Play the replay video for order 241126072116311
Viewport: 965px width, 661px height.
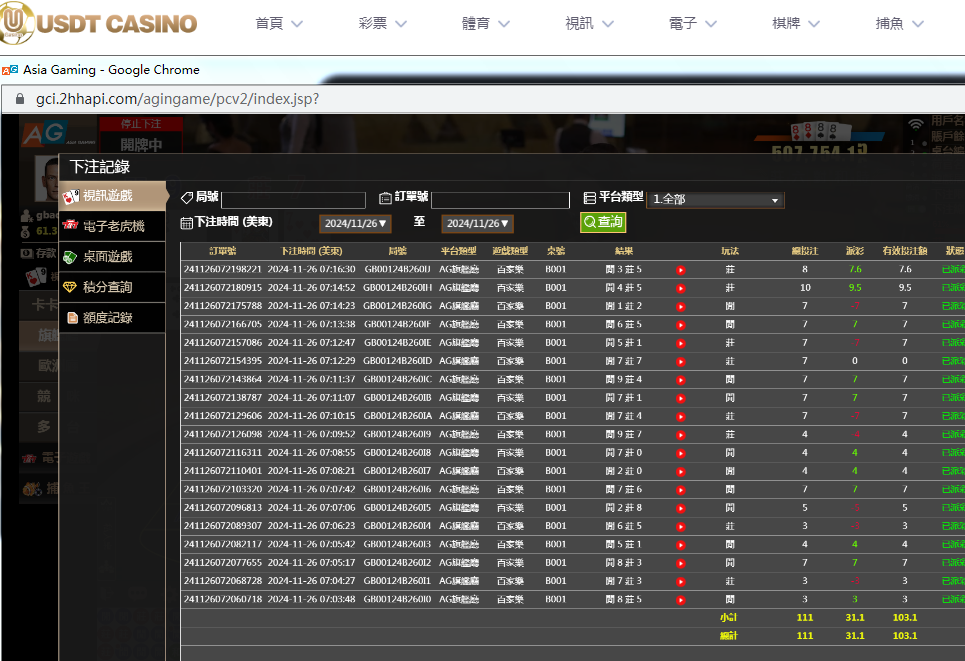pyautogui.click(x=681, y=453)
